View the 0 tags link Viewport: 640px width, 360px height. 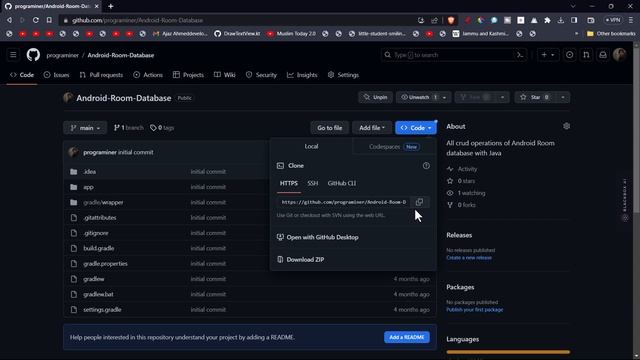click(x=162, y=128)
